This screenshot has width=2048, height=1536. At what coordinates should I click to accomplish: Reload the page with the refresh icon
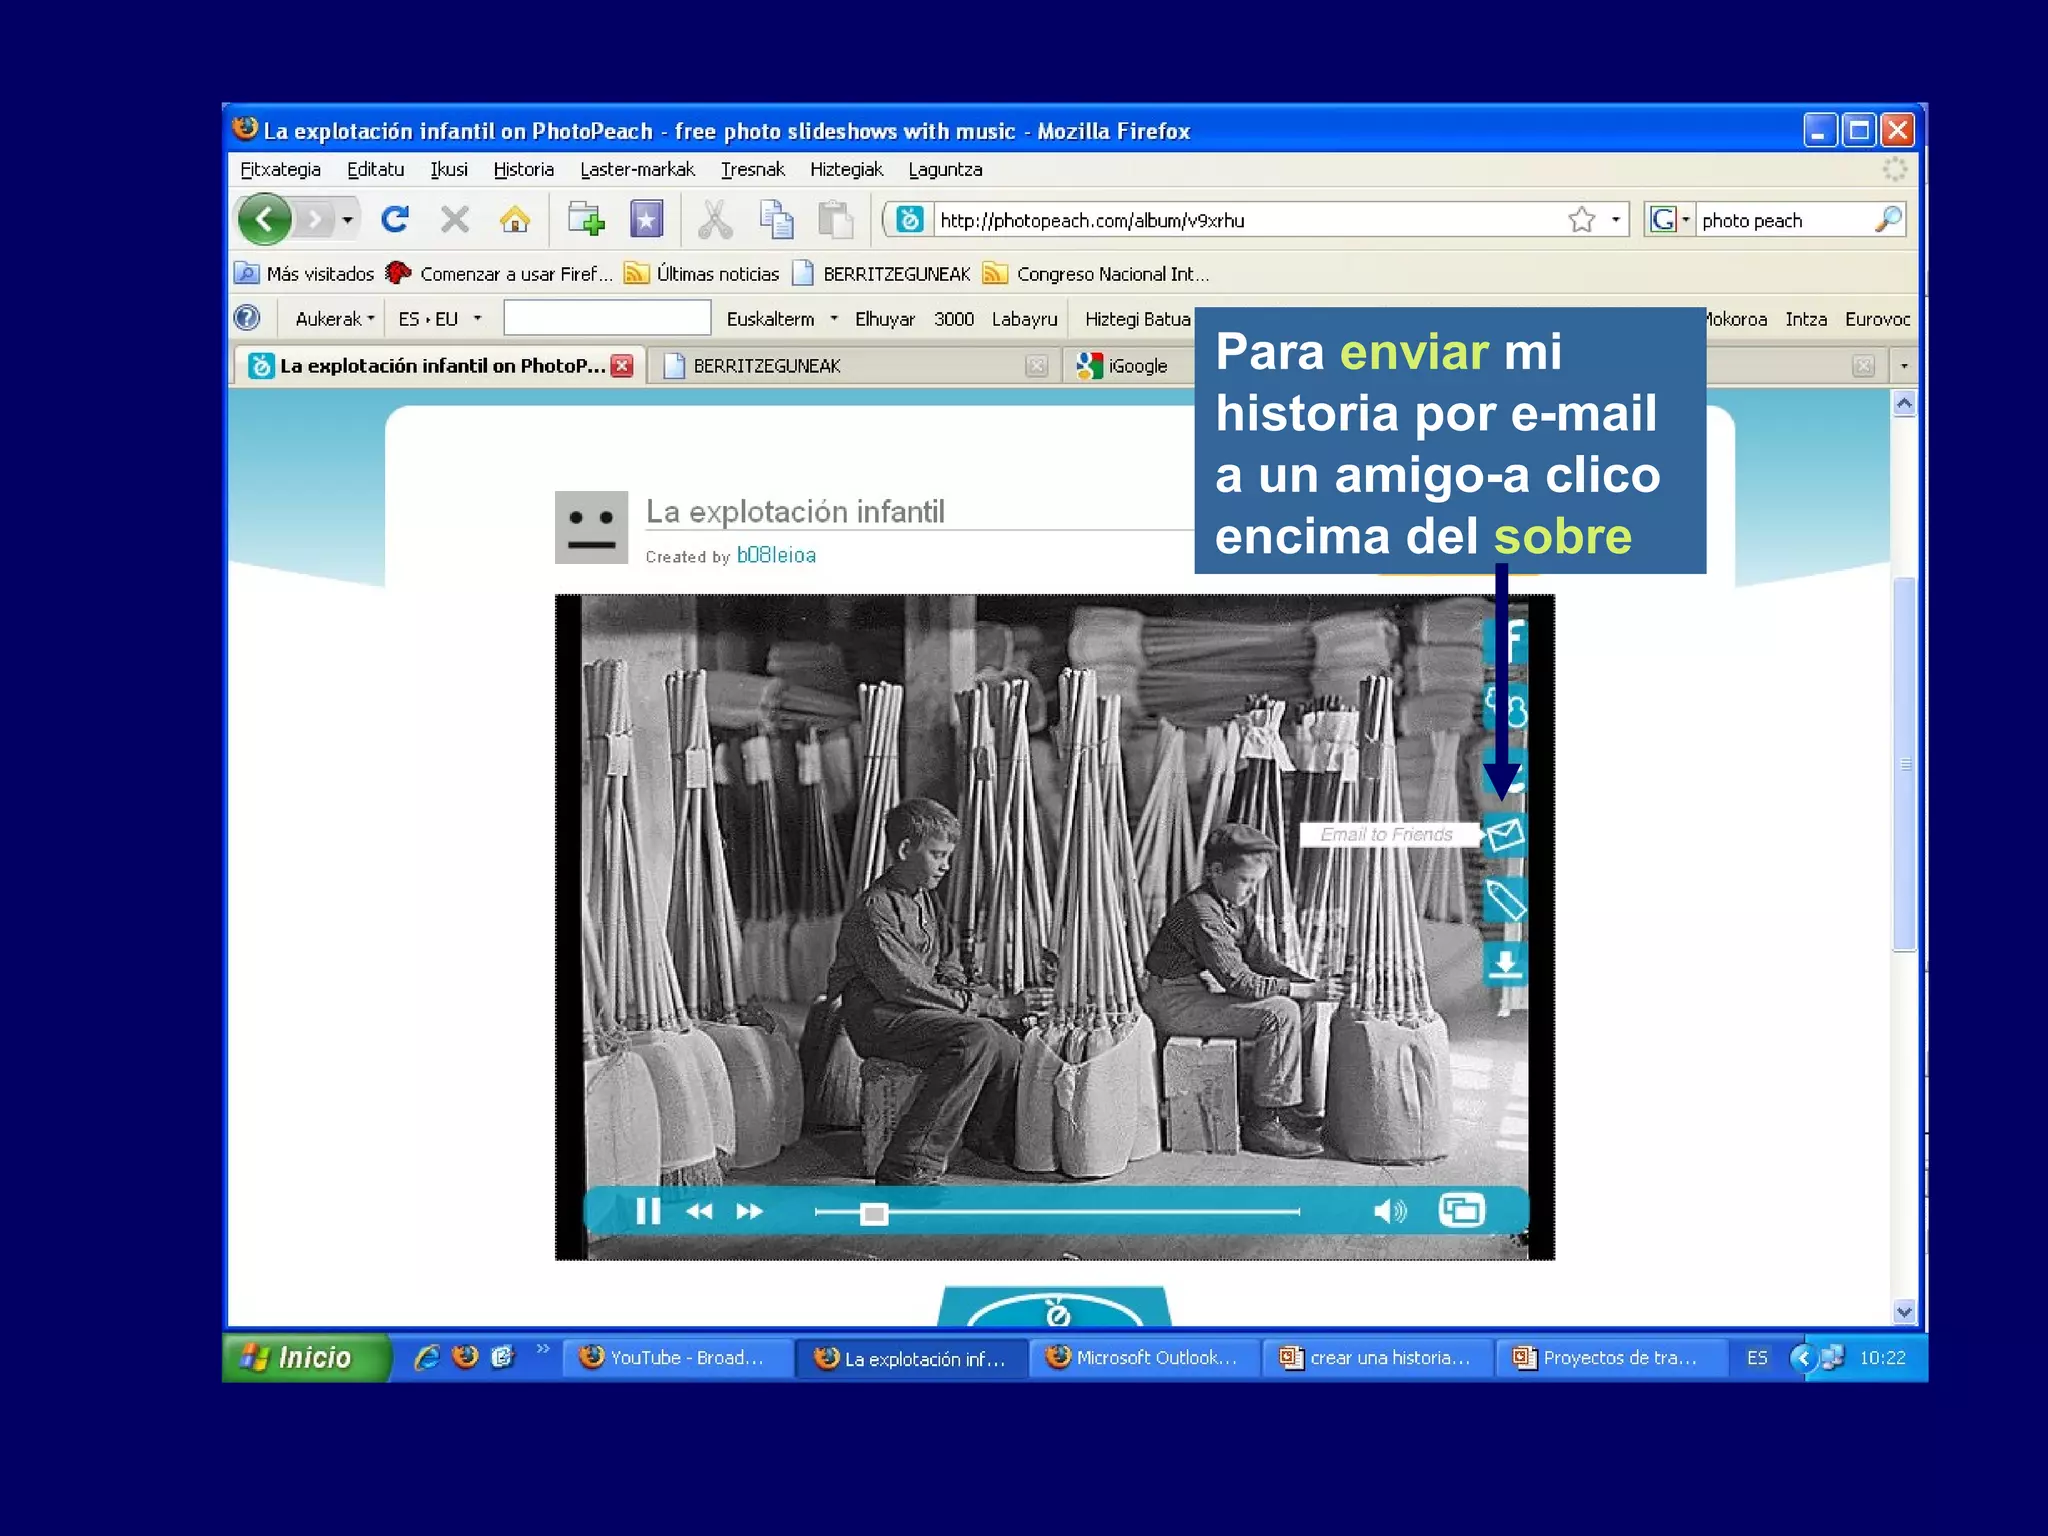coord(396,219)
